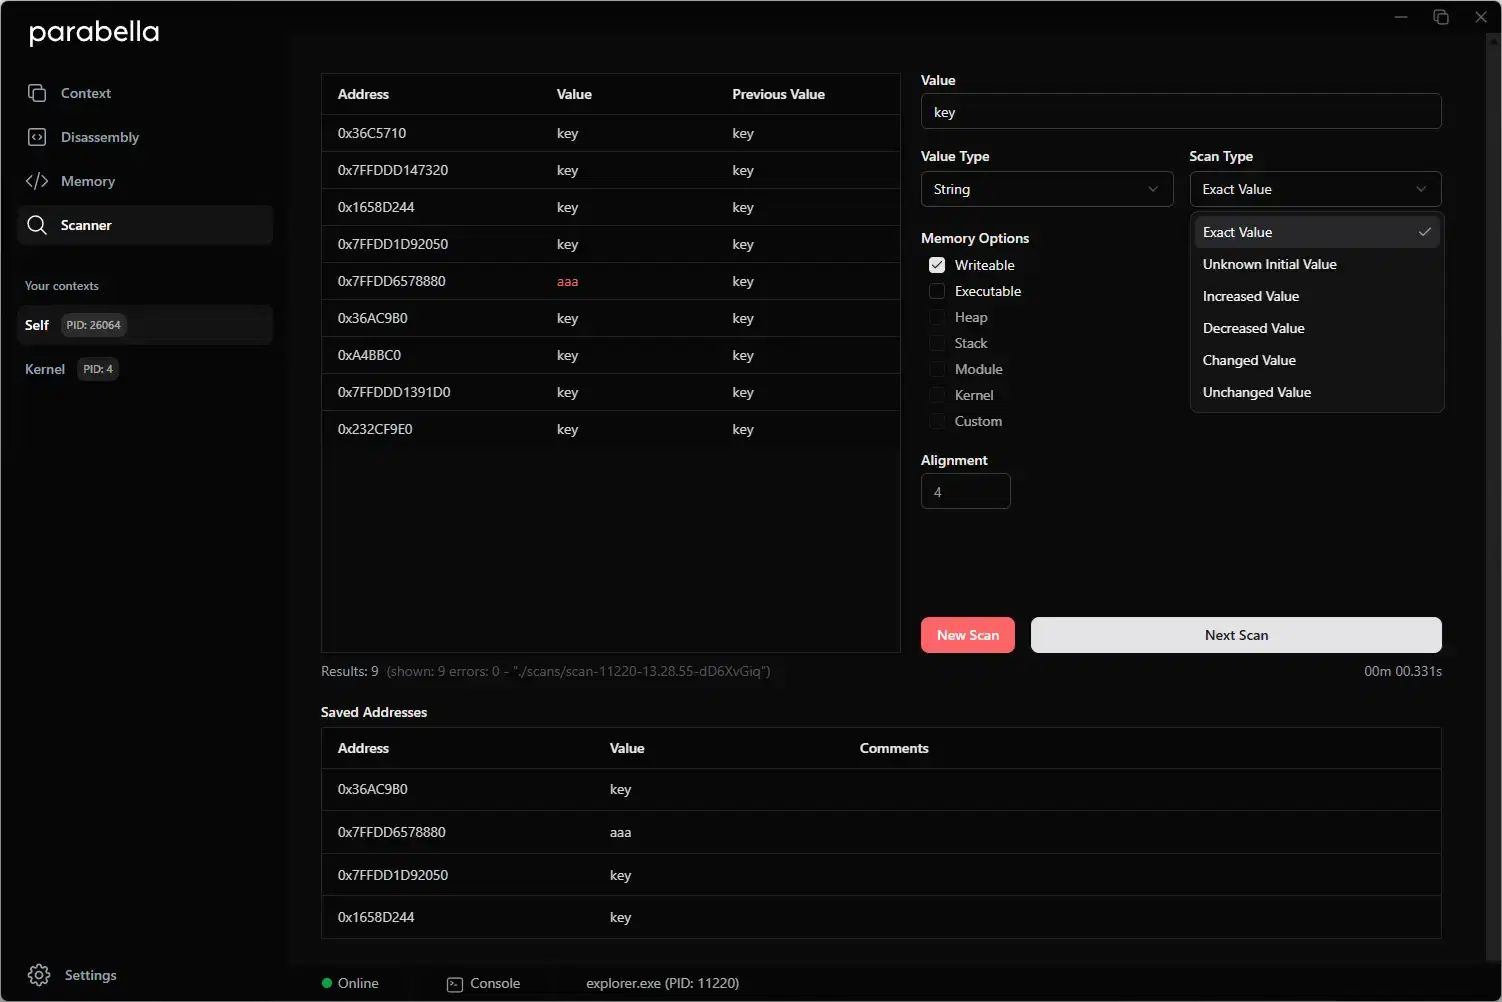Start a New Scan
1502x1002 pixels.
coord(967,635)
